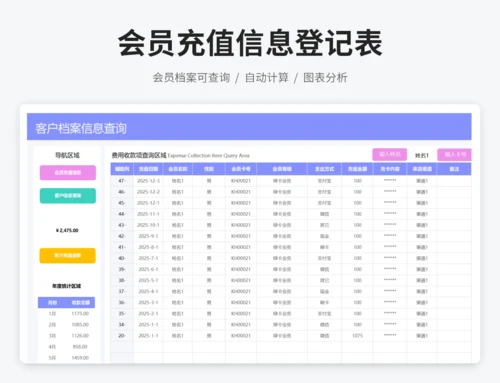Click the yellow button below ¥2,475.00
This screenshot has width=500, height=383.
click(x=68, y=256)
